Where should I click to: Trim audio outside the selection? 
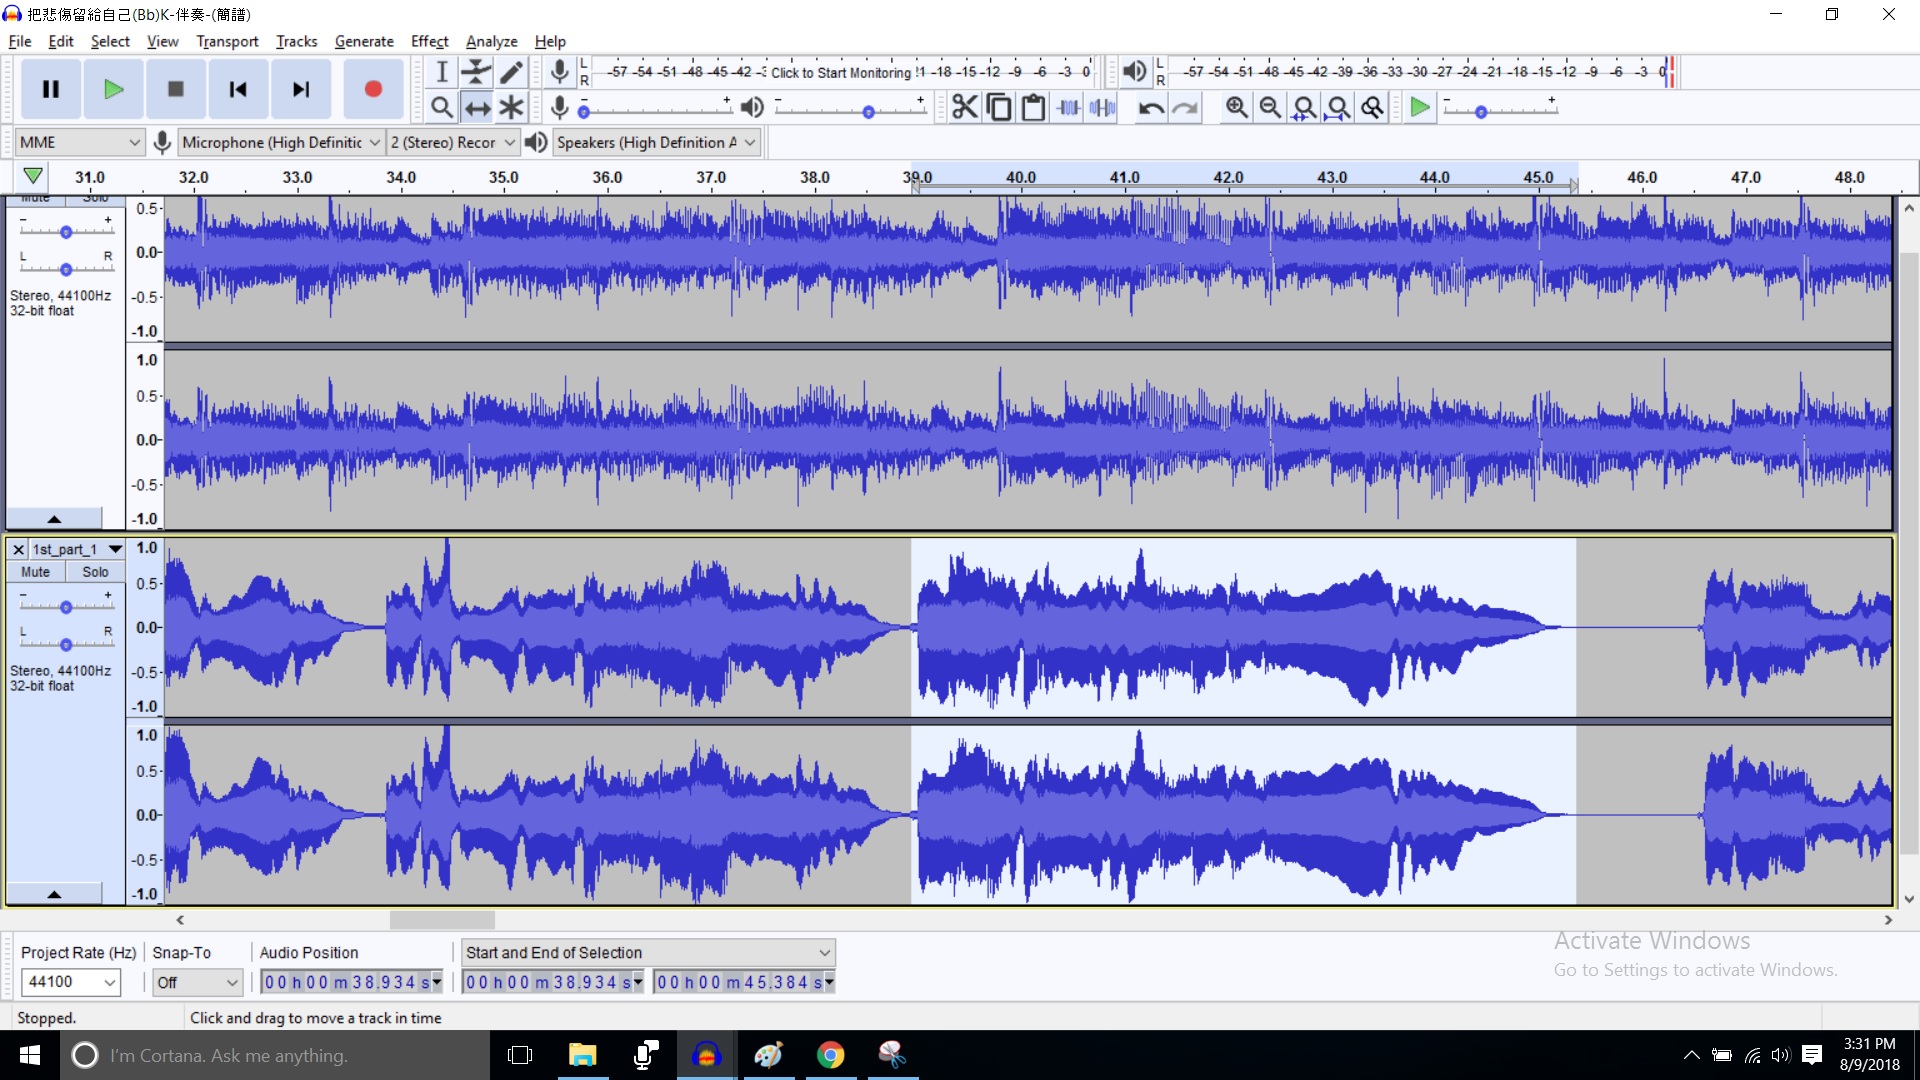(x=1068, y=107)
